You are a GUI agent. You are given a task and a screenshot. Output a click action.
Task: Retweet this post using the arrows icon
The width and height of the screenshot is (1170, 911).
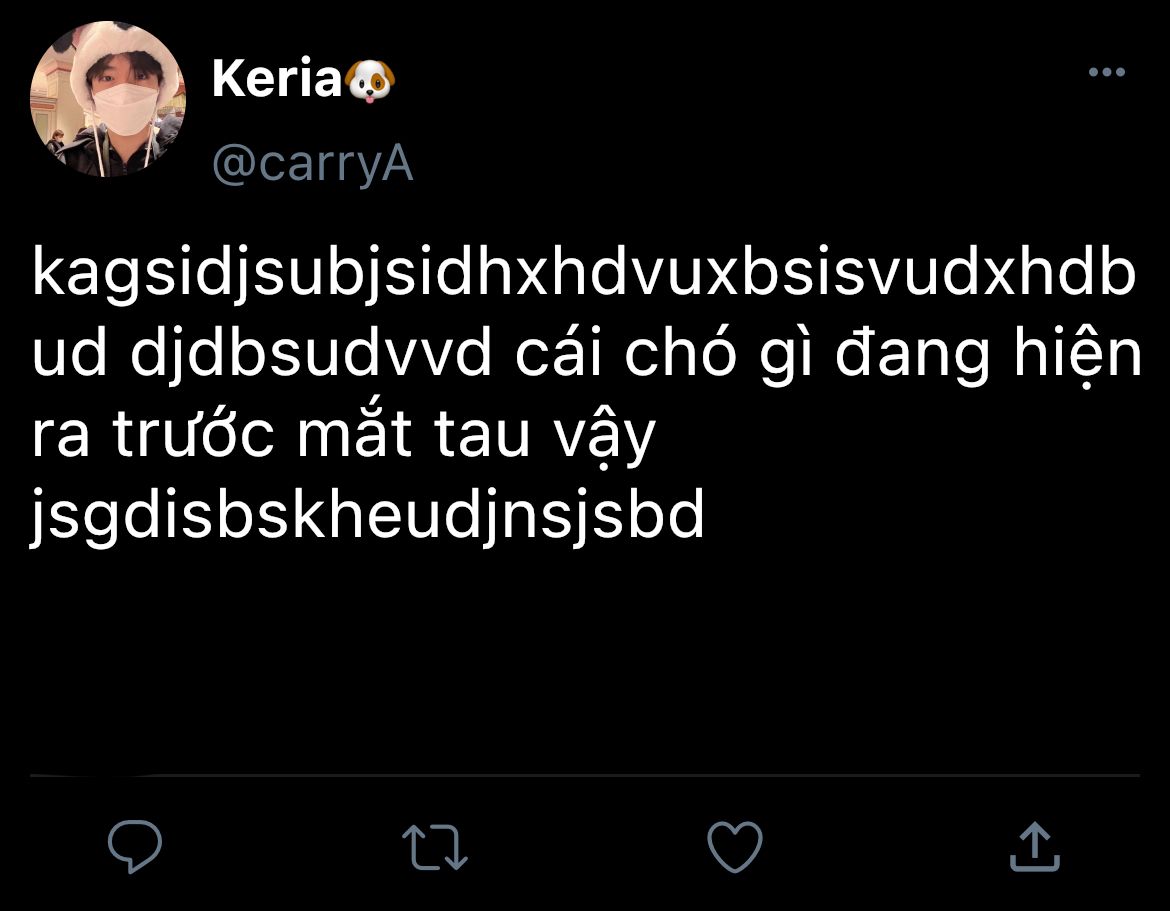435,847
